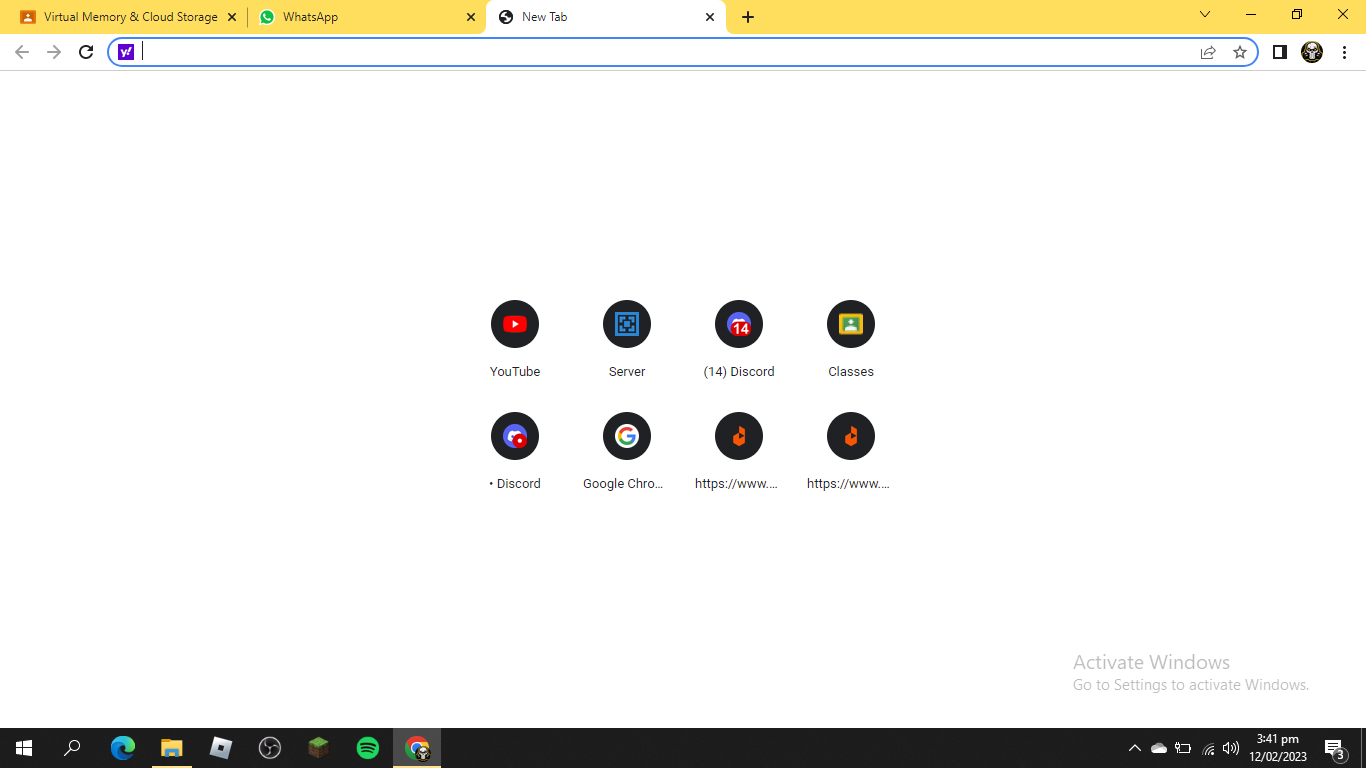Viewport: 1366px width, 768px height.
Task: Open the volume control tray icon
Action: click(x=1231, y=748)
